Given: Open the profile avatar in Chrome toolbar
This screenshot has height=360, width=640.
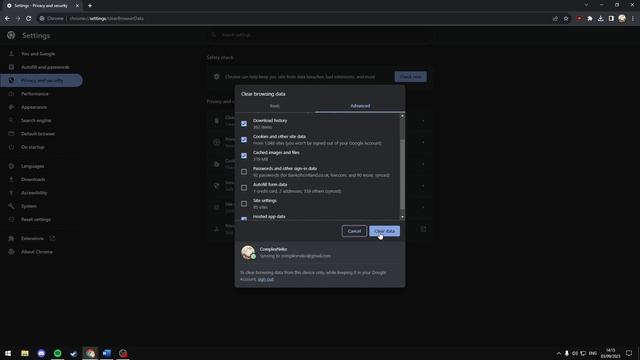Looking at the screenshot, I should (622, 18).
